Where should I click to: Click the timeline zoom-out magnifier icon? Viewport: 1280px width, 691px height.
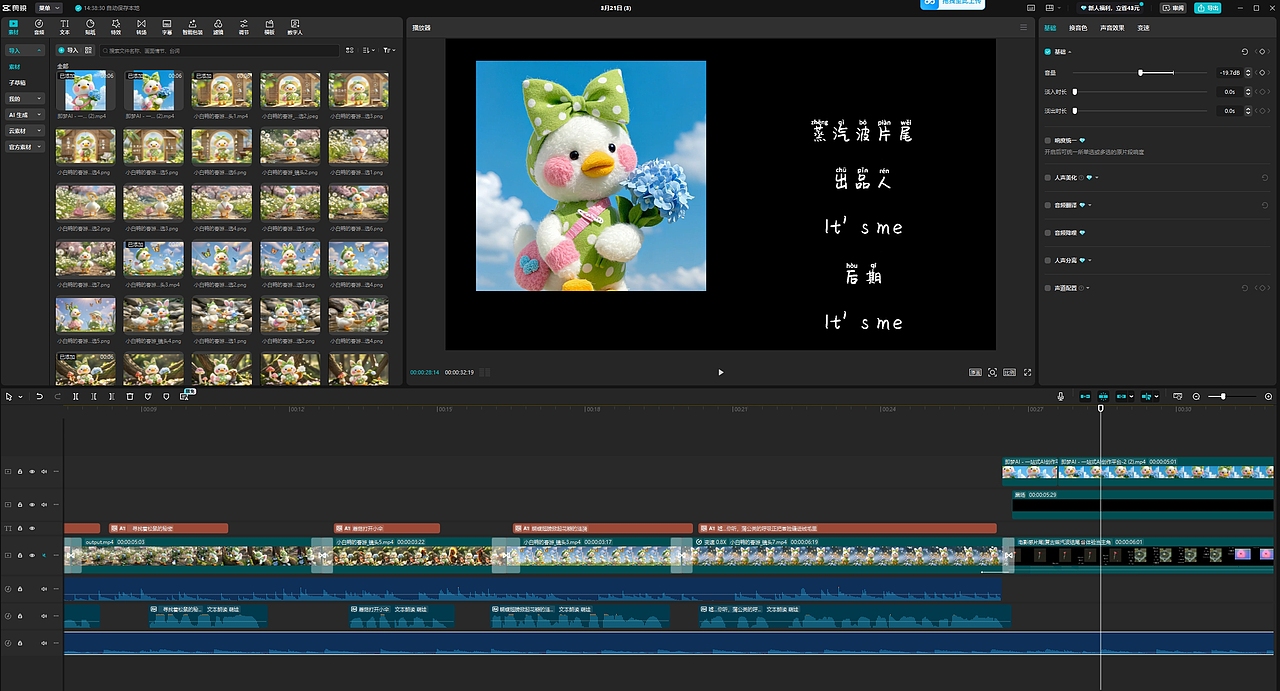(1196, 397)
